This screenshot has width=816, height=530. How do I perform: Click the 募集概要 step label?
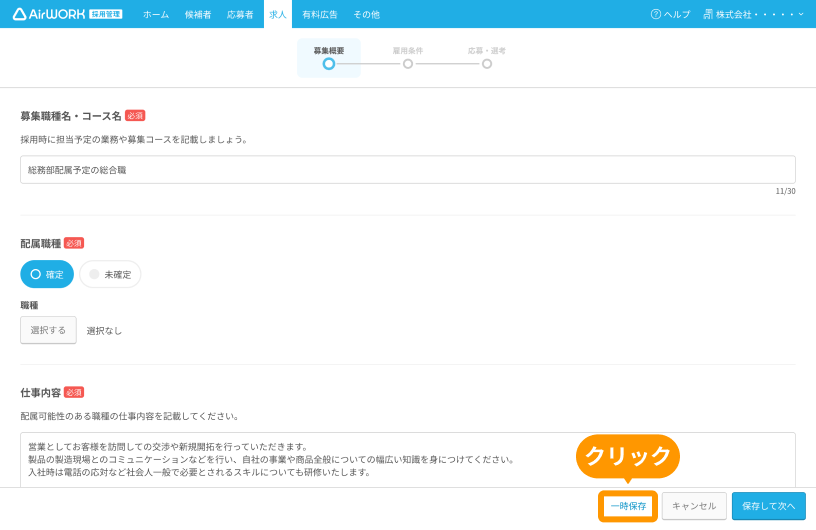329,51
